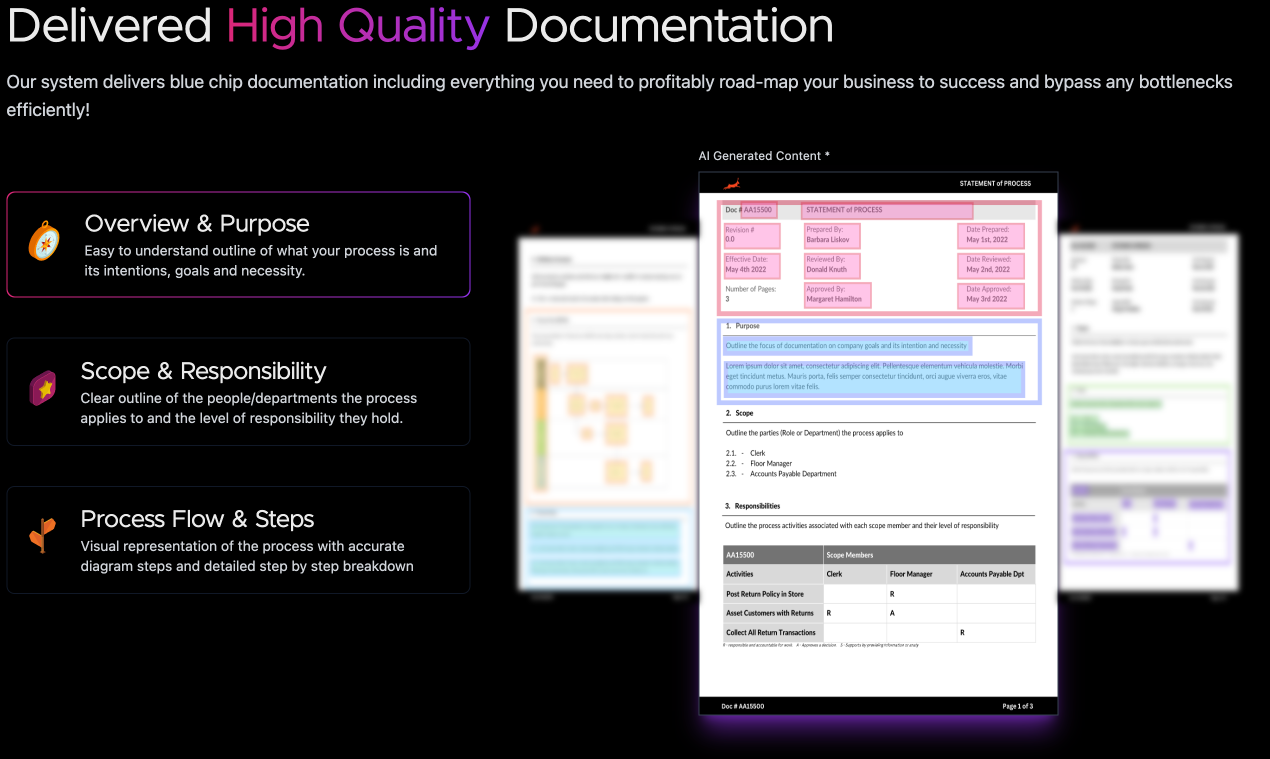Click the Prepared By Barbara Liskov box
1270x759 pixels.
(831, 236)
